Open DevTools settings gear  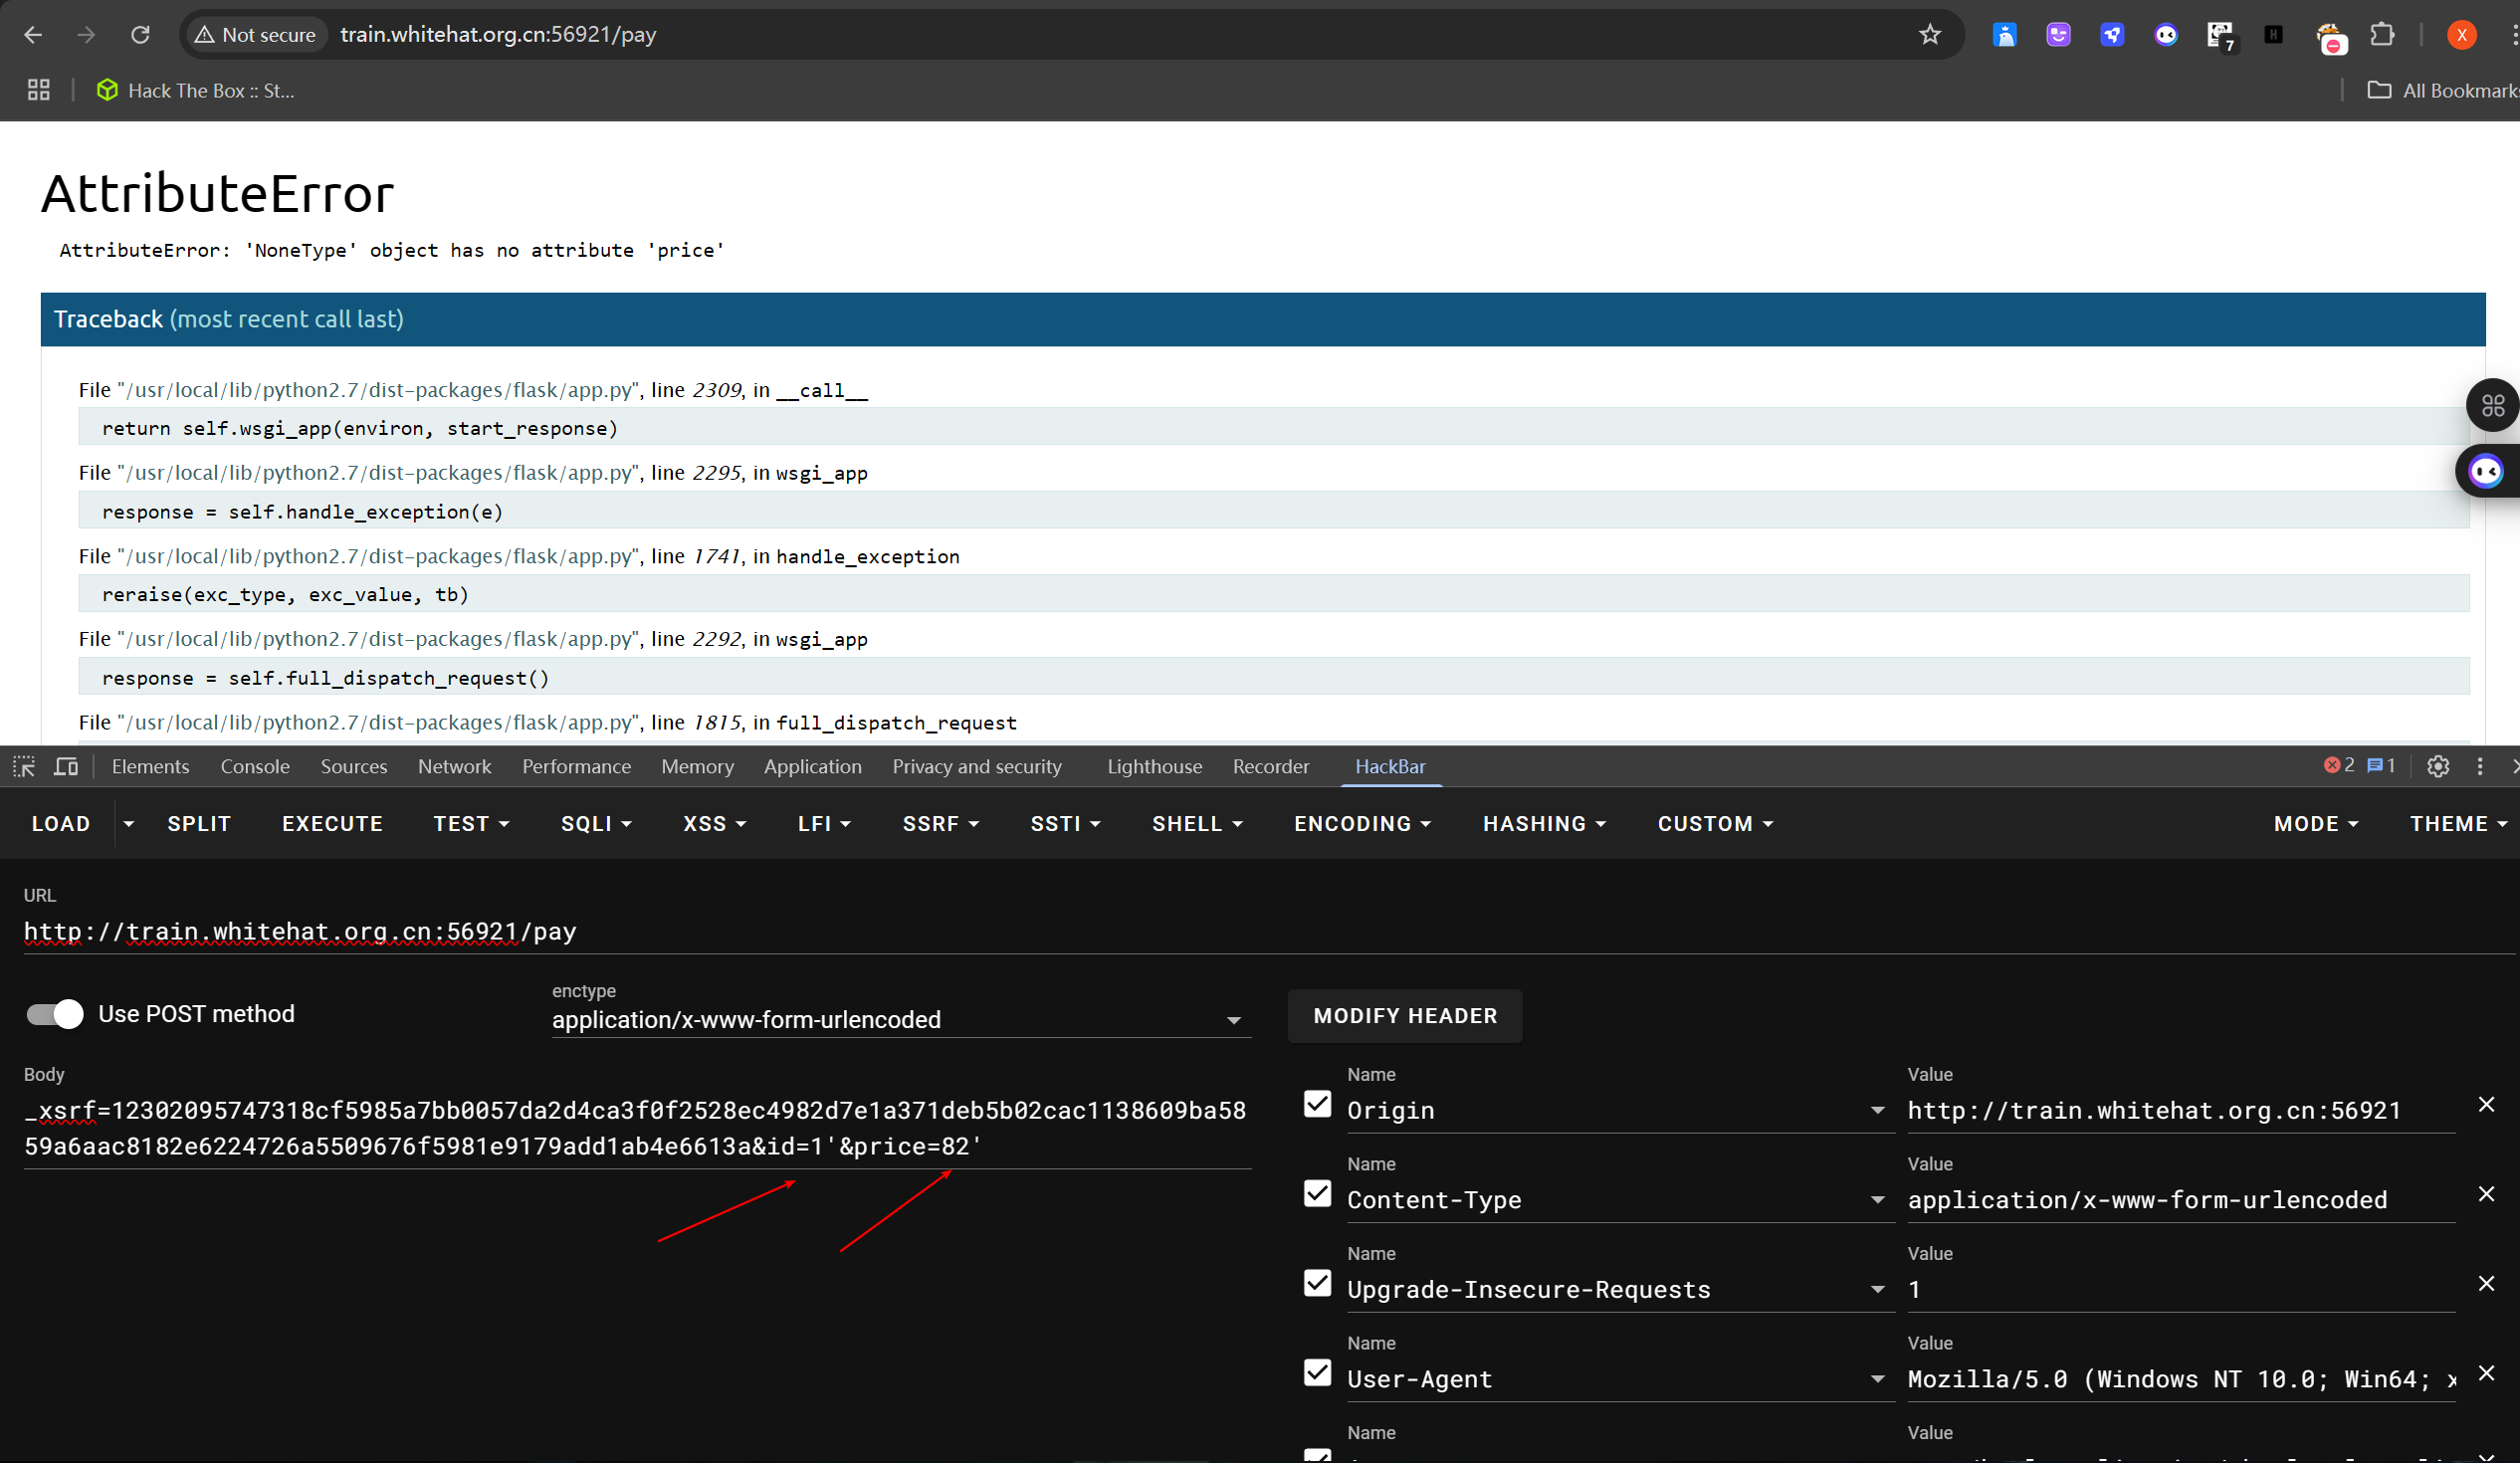(2438, 766)
